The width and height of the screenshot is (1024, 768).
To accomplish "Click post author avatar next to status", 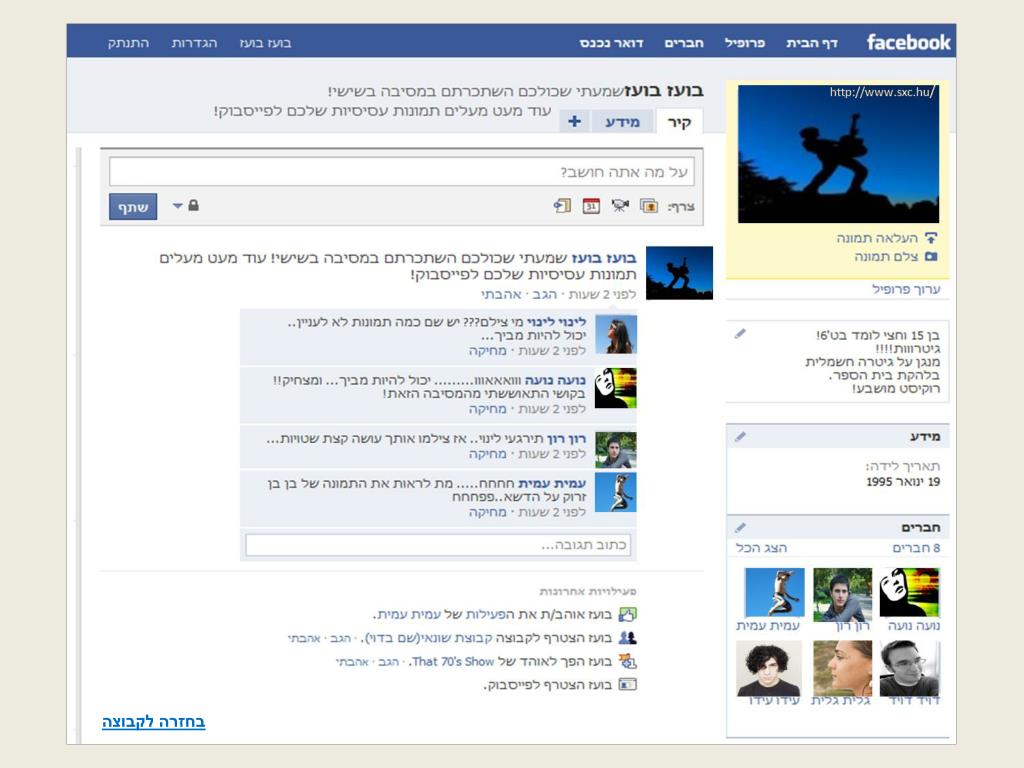I will tap(679, 273).
